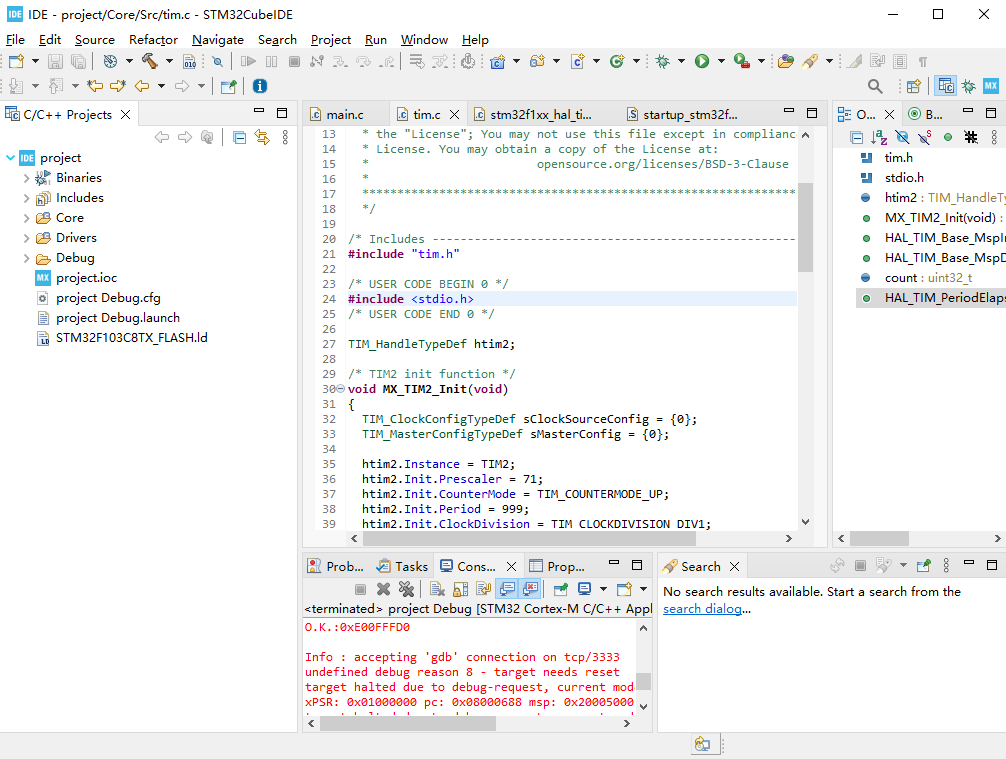The height and width of the screenshot is (759, 1006).
Task: Expand the Binaries tree node
Action: pyautogui.click(x=26, y=178)
